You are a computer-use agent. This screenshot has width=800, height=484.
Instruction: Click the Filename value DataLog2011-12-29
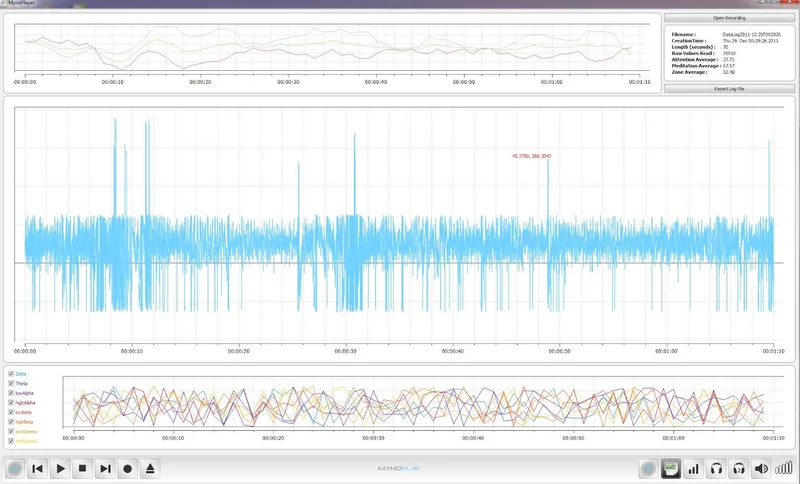click(752, 35)
